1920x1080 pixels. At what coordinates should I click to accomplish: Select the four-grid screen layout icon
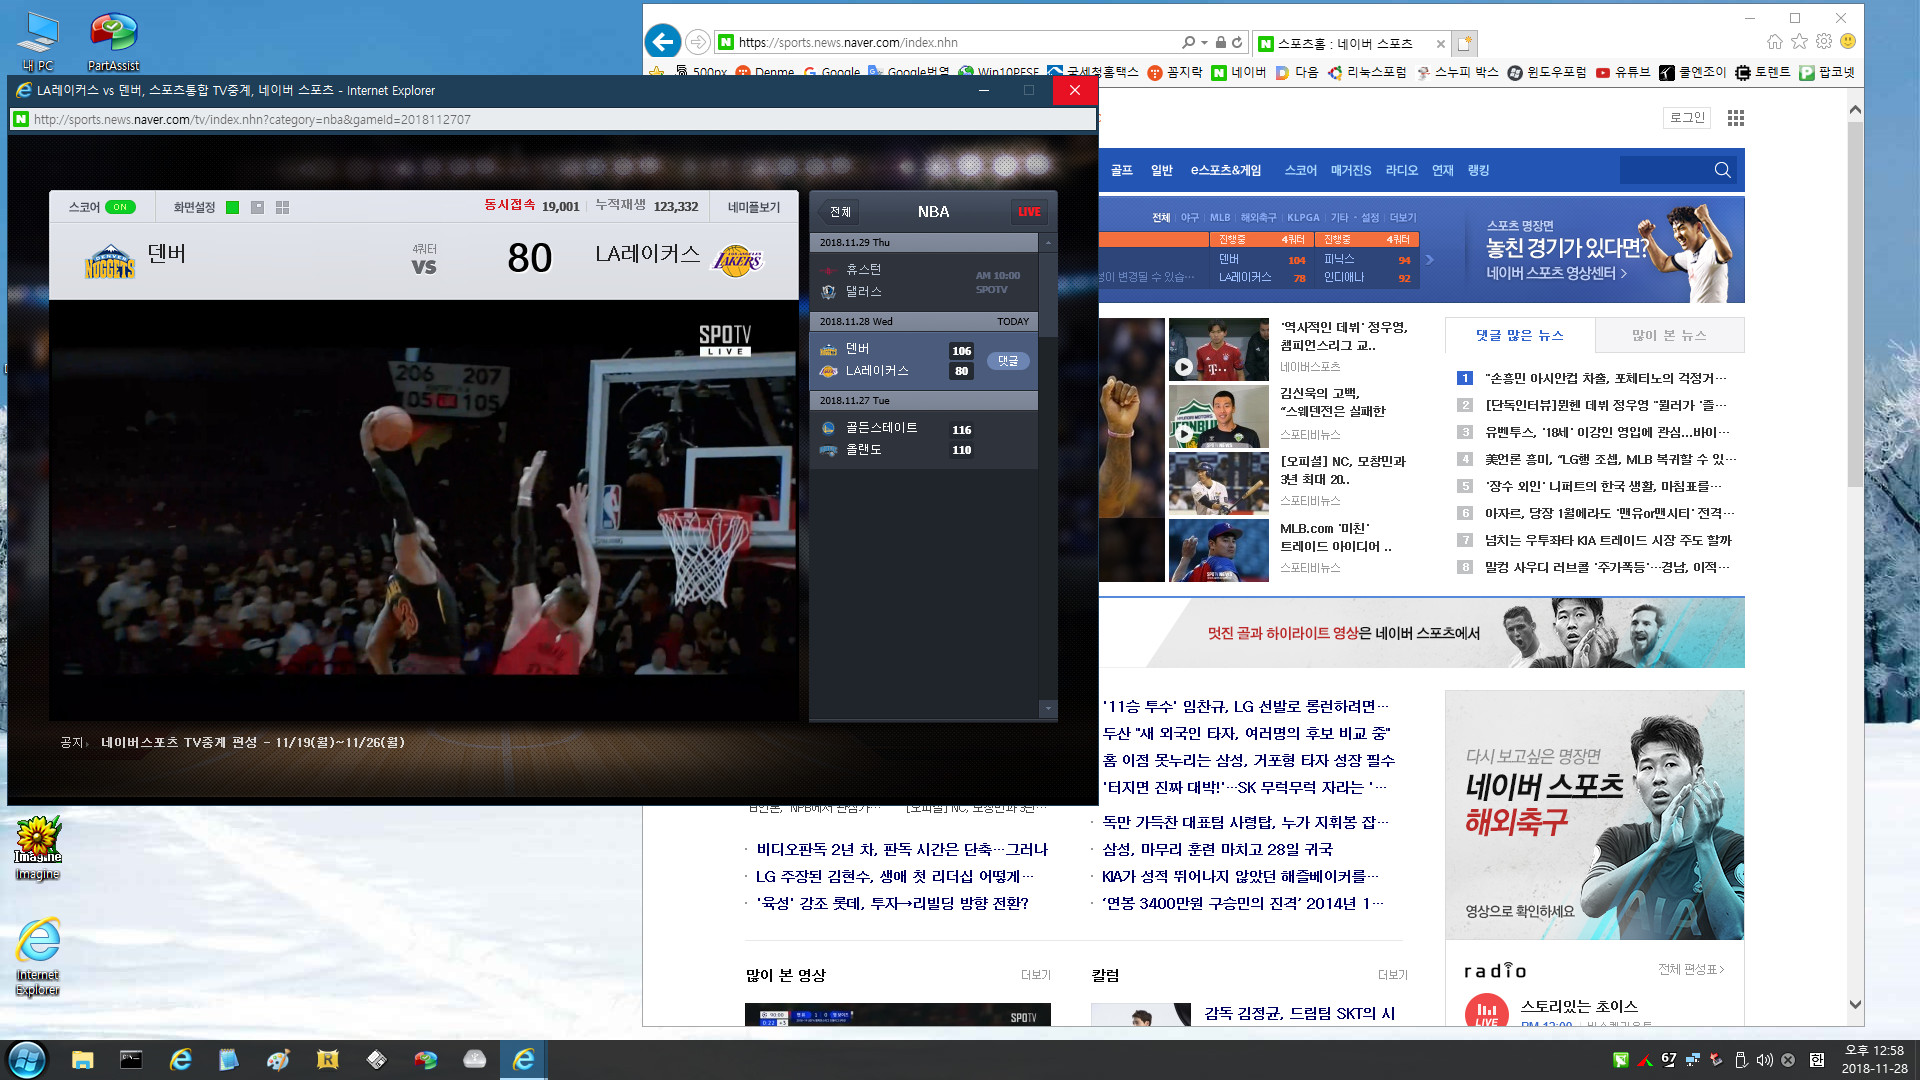pos(283,207)
